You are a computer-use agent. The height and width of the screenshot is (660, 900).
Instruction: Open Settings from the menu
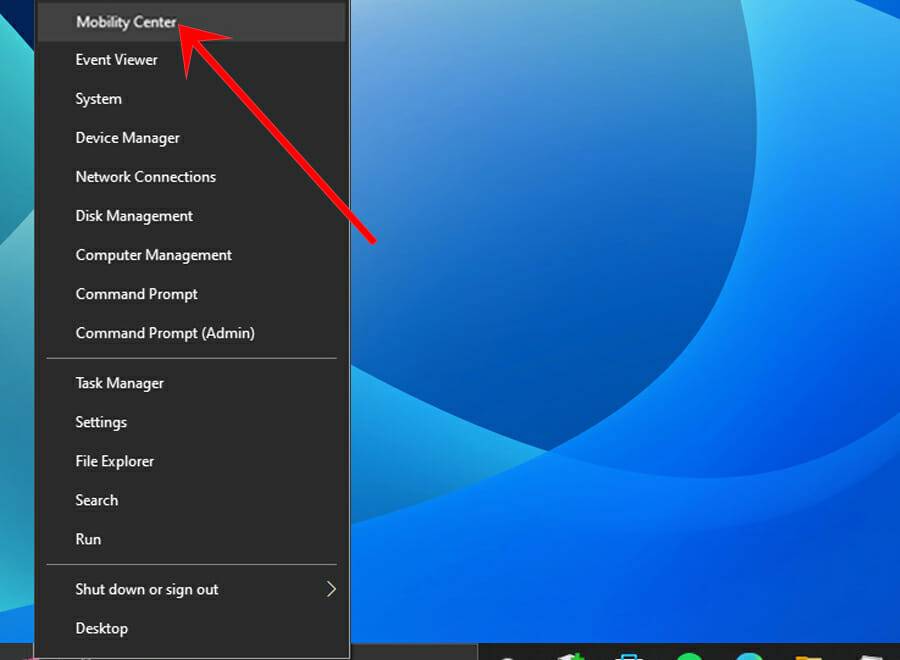(x=100, y=422)
